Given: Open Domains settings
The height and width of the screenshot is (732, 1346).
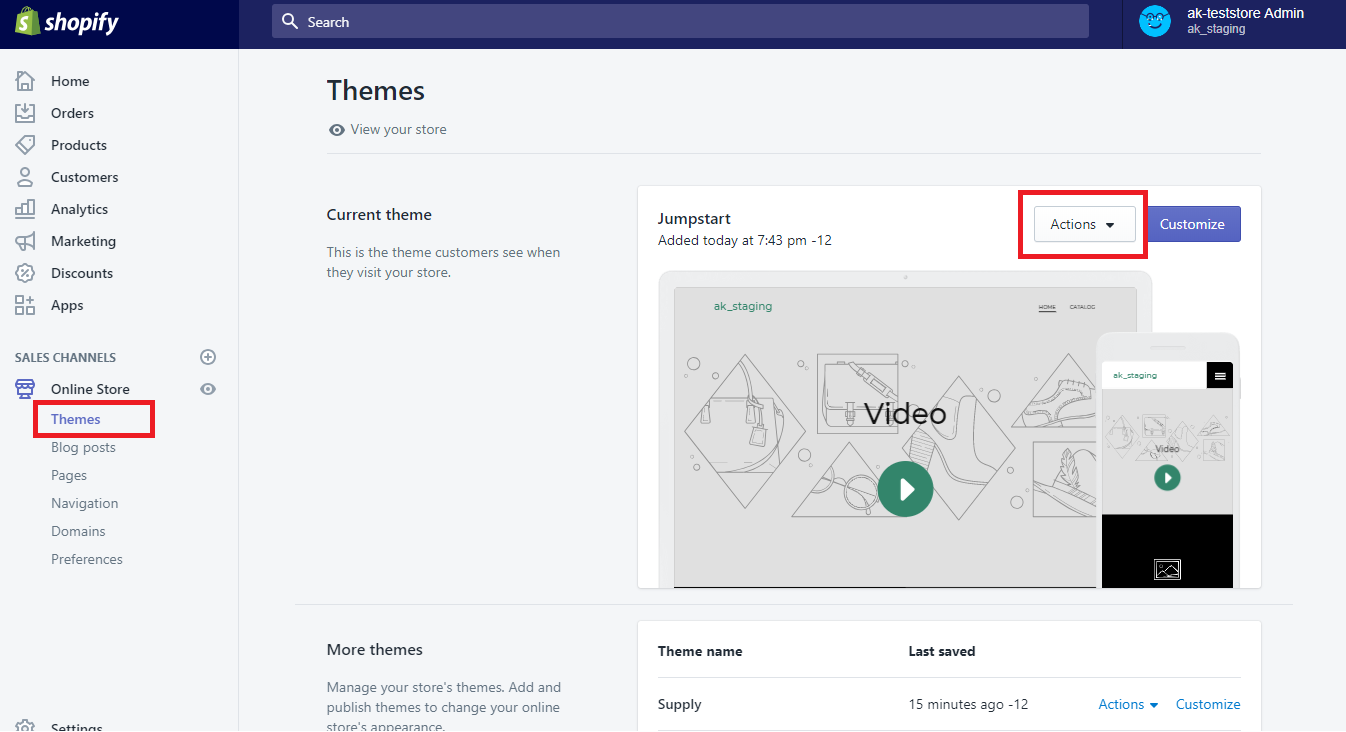Looking at the screenshot, I should coord(78,531).
